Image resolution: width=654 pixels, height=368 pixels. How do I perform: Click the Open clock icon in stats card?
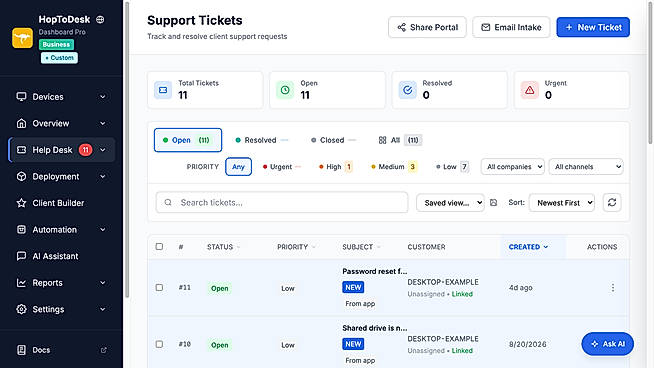(285, 90)
